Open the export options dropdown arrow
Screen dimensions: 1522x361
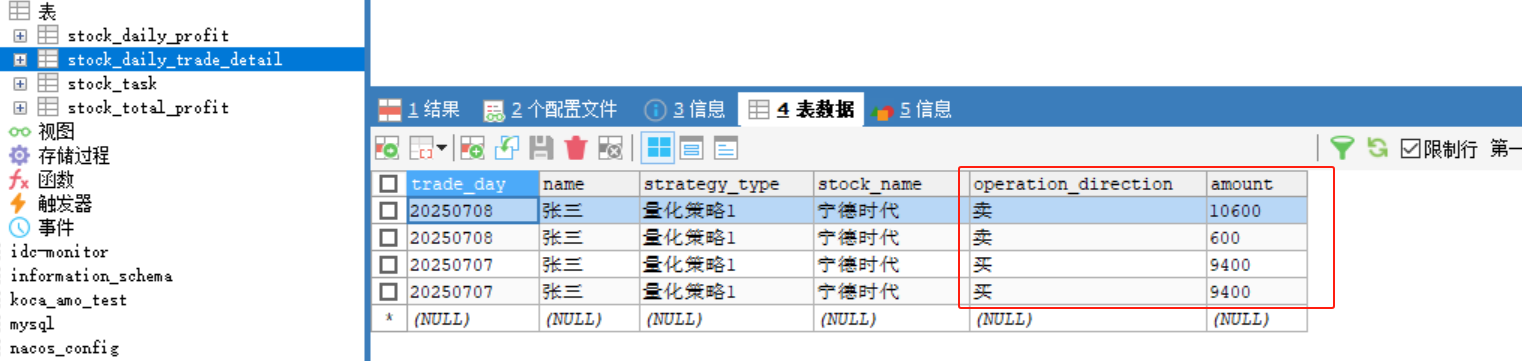pos(441,149)
